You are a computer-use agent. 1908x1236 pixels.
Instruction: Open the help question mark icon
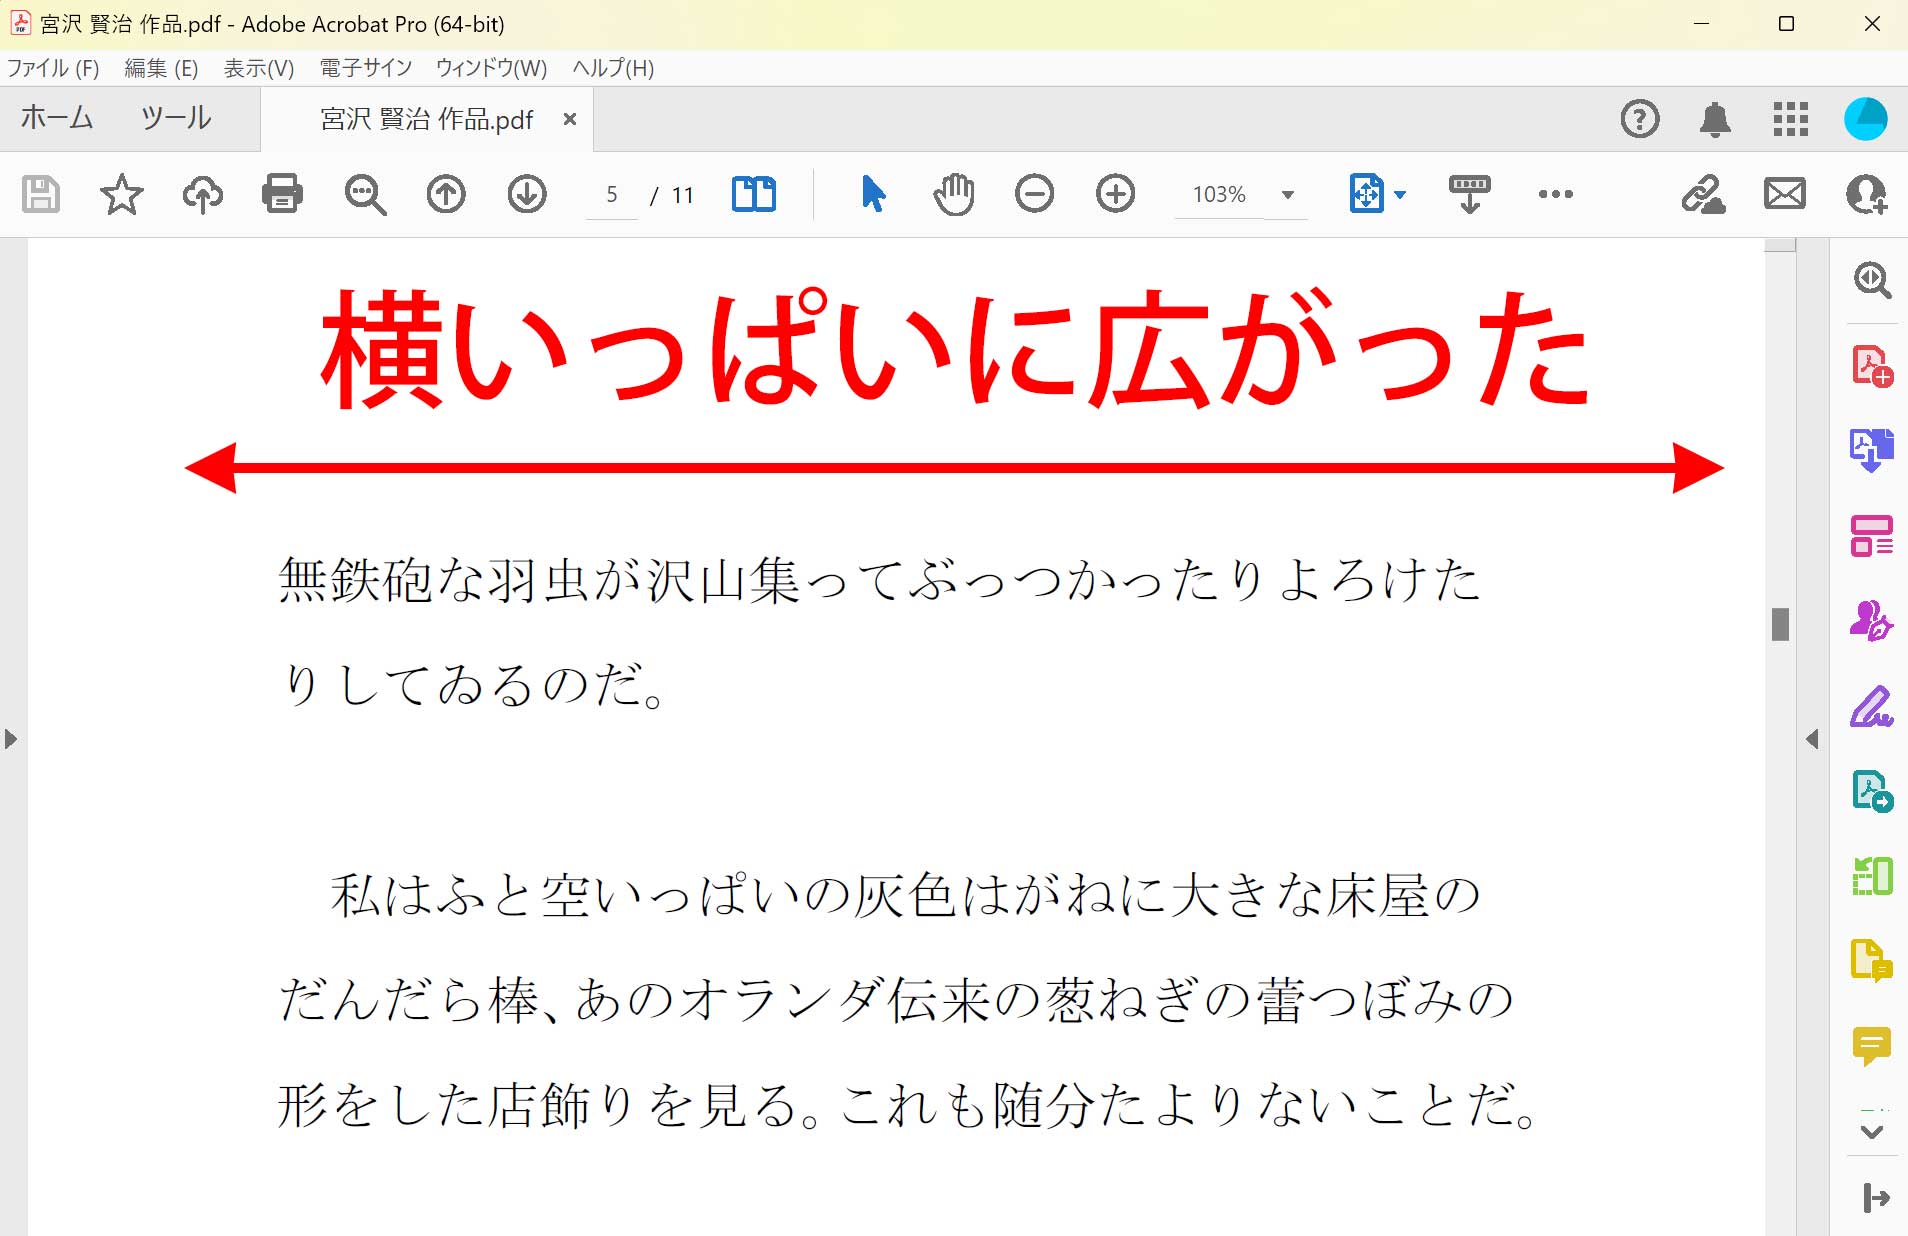(x=1640, y=119)
